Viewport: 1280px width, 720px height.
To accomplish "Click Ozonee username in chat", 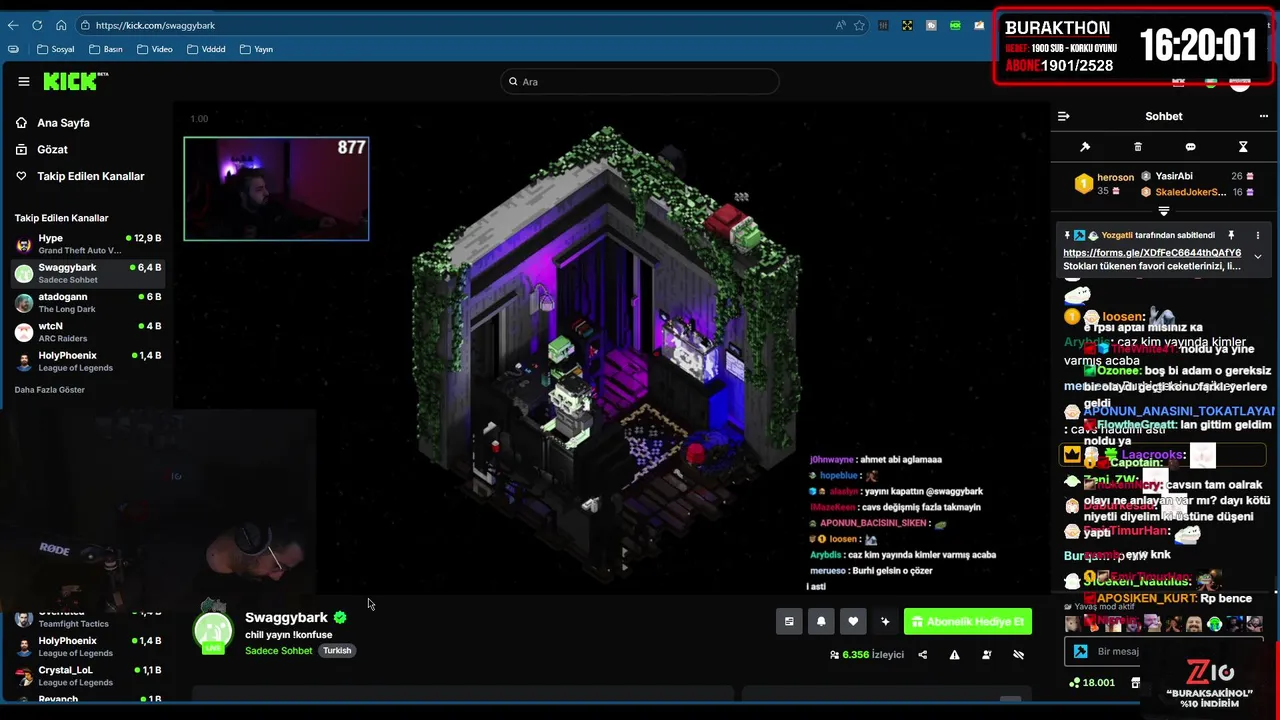I will pos(1118,370).
